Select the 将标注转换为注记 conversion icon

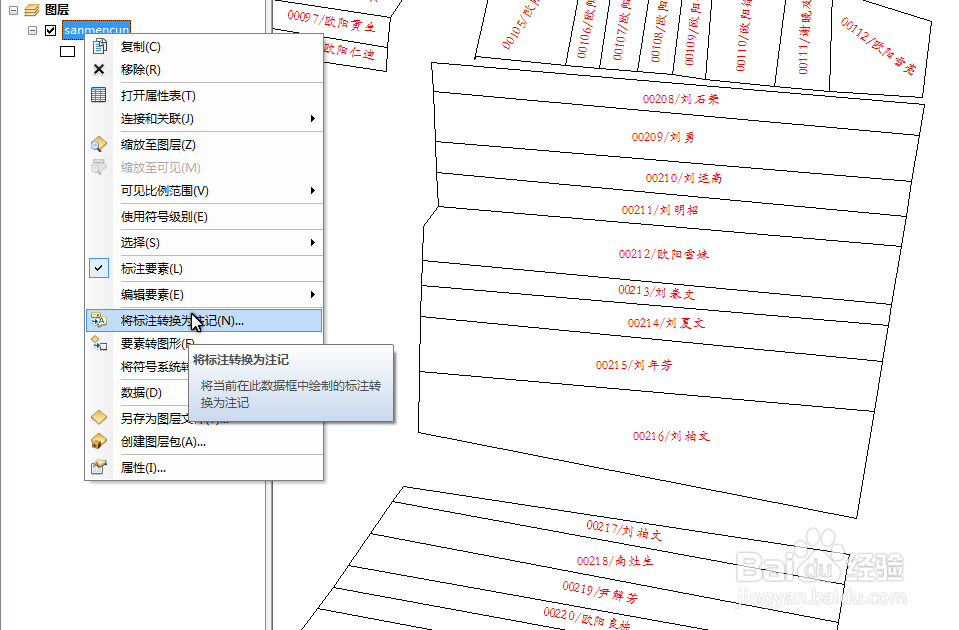pyautogui.click(x=97, y=320)
